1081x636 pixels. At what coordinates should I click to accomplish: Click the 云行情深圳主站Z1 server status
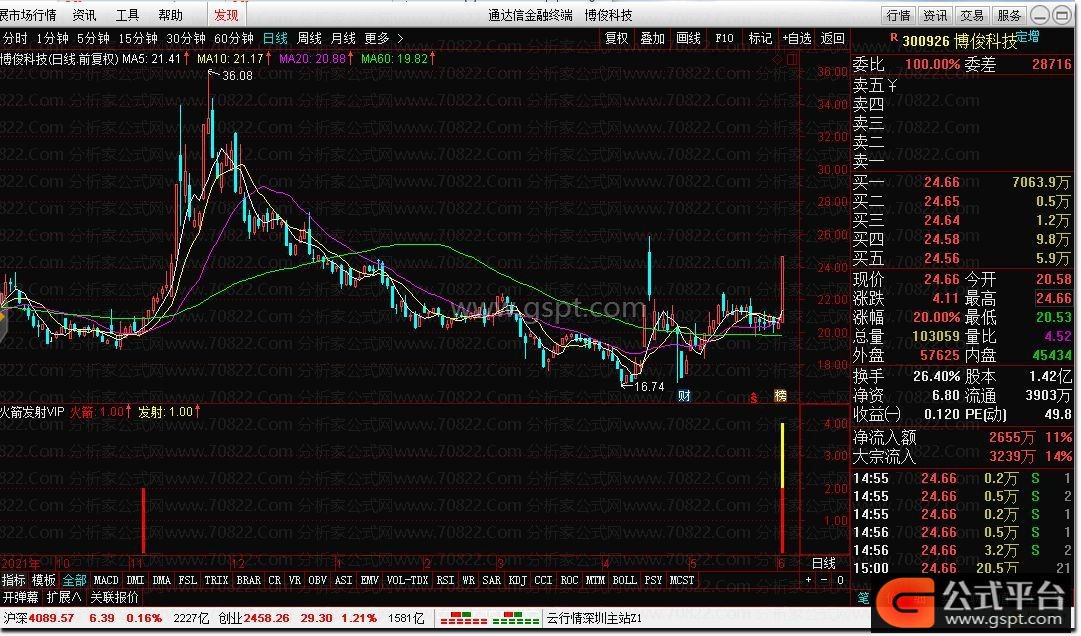(594, 618)
